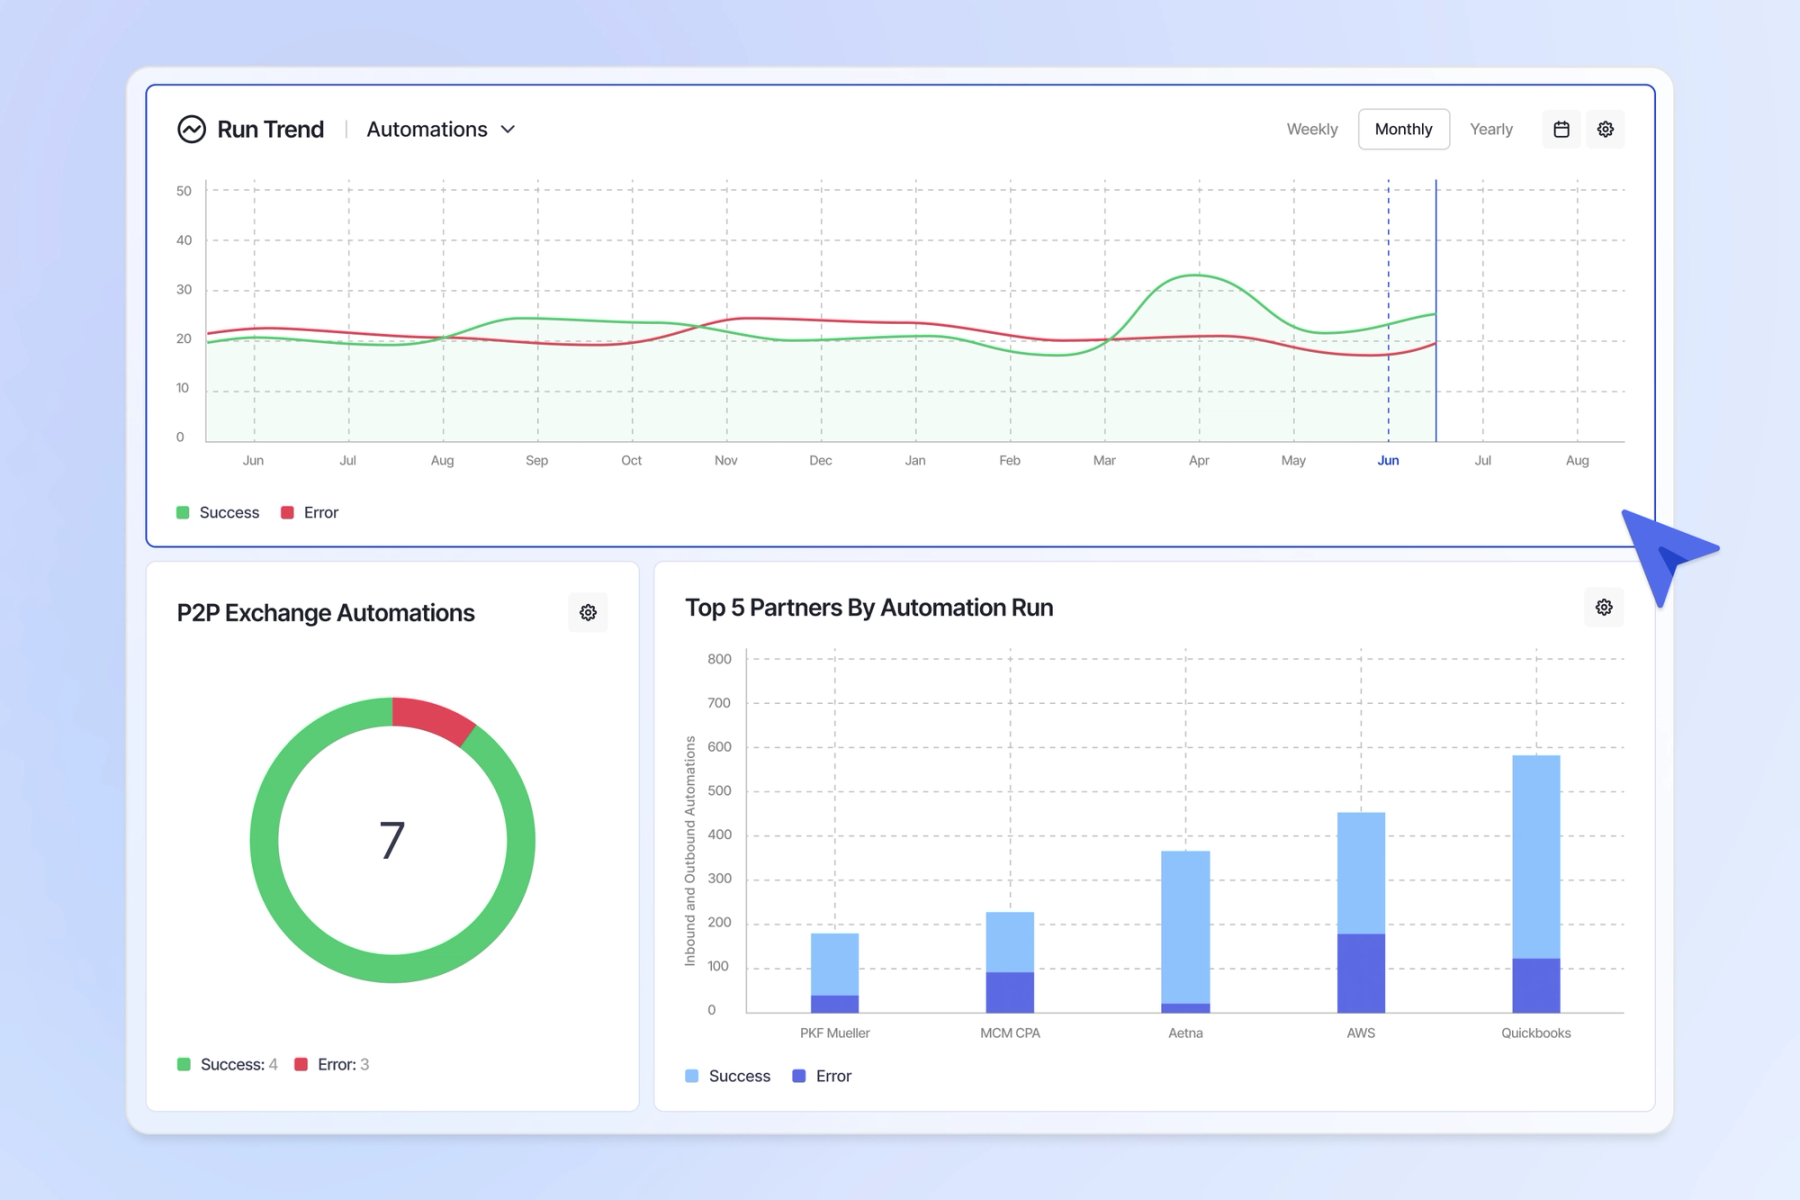Click the Success: 4 donut legend item
The width and height of the screenshot is (1800, 1200).
228,1064
